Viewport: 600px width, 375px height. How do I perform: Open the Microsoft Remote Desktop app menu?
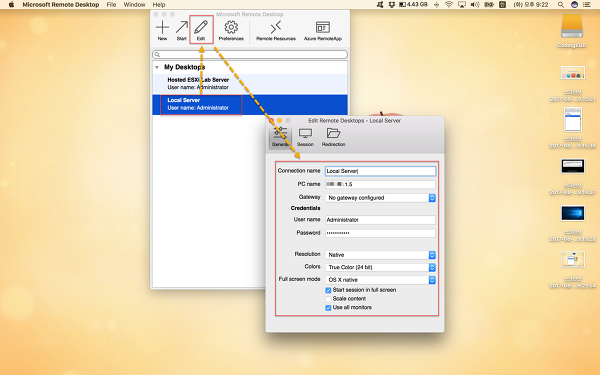click(x=61, y=5)
